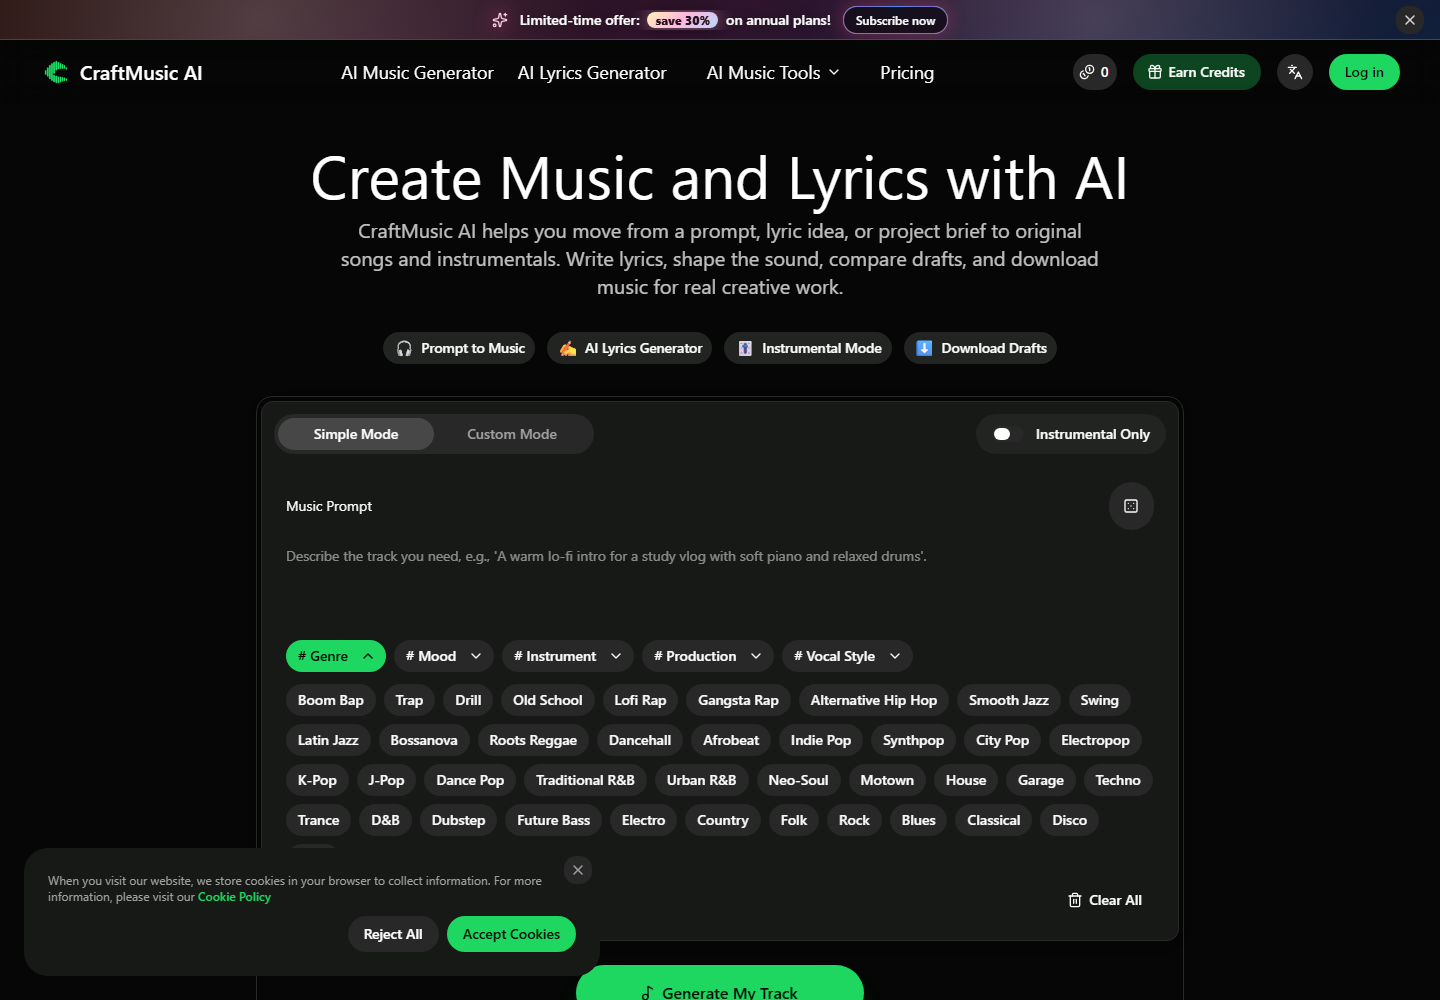
Task: Go to the Pricing page
Action: pos(907,73)
